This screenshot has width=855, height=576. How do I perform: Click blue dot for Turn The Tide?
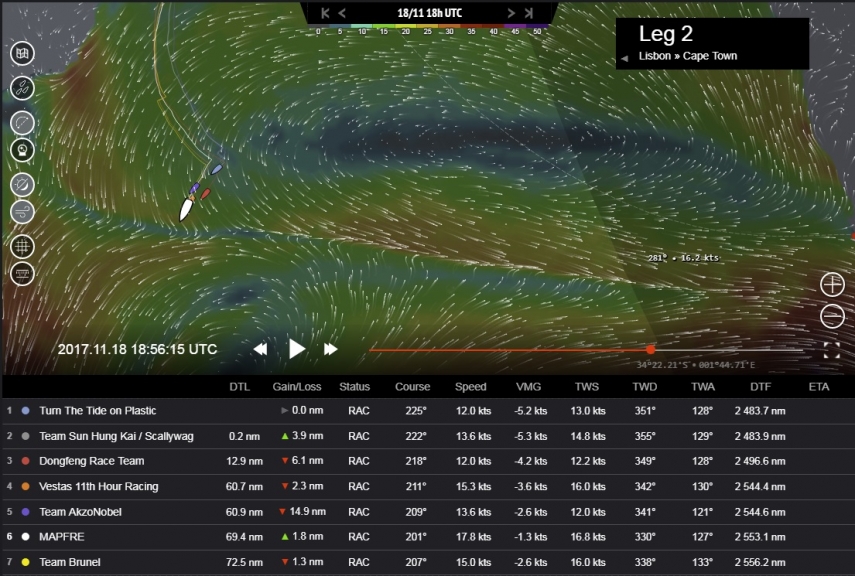click(25, 411)
